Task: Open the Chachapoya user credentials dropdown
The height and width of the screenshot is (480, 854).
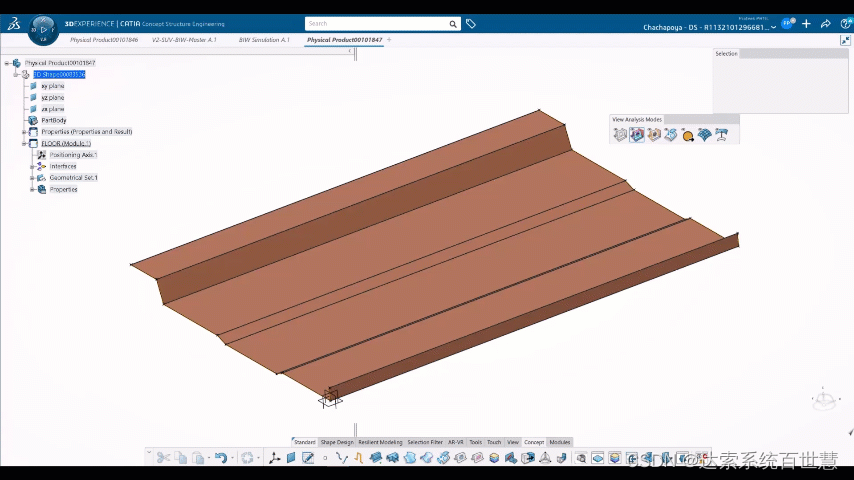Action: coord(773,28)
